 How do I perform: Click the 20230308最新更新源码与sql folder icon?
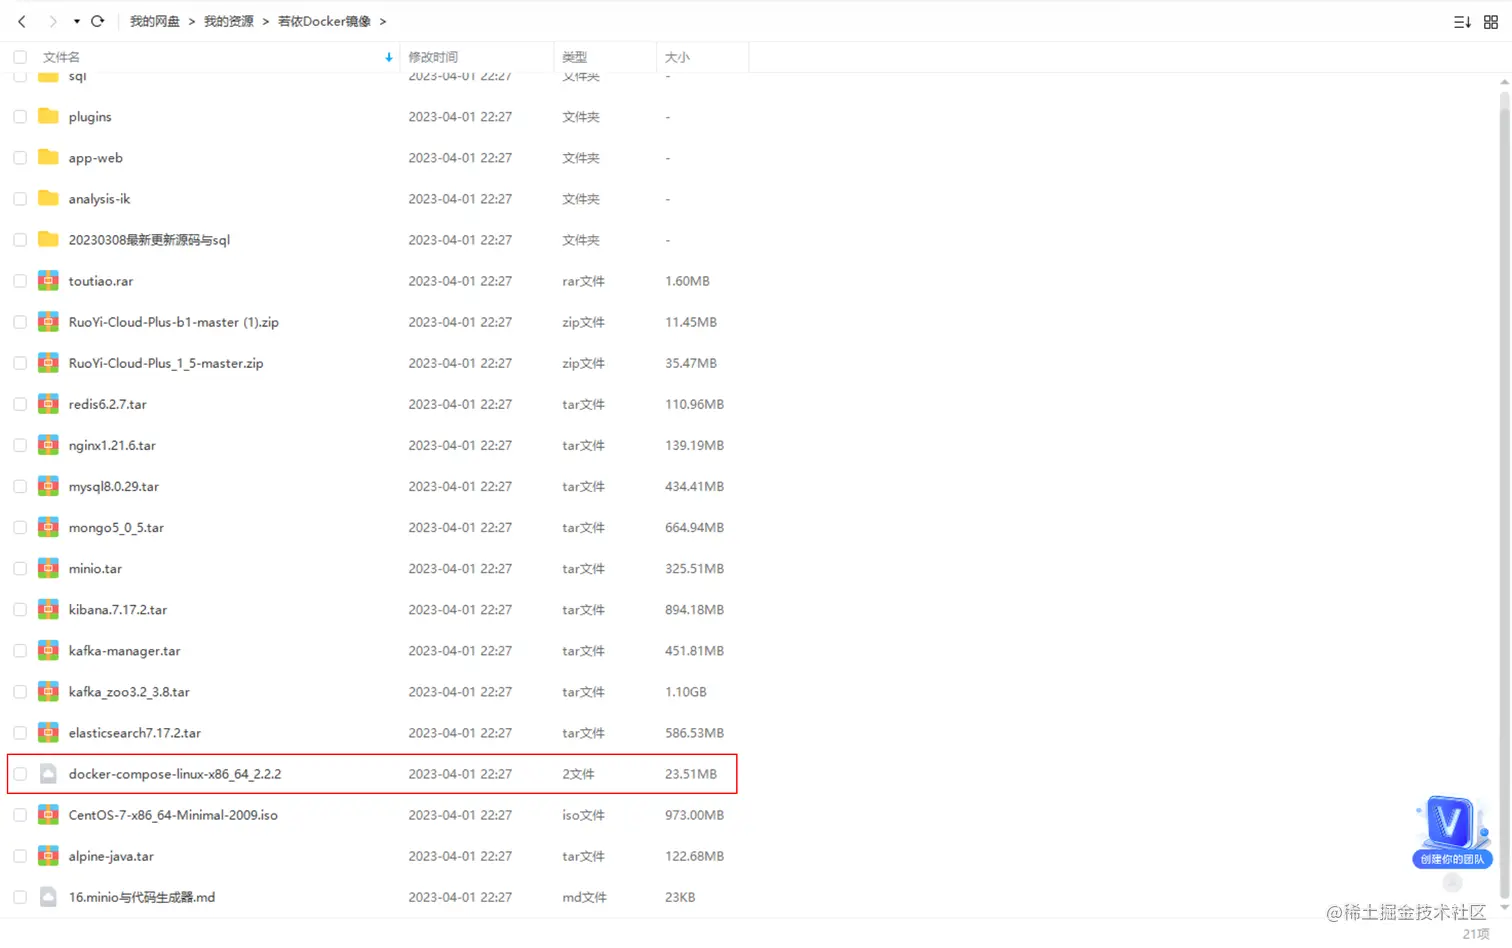48,239
